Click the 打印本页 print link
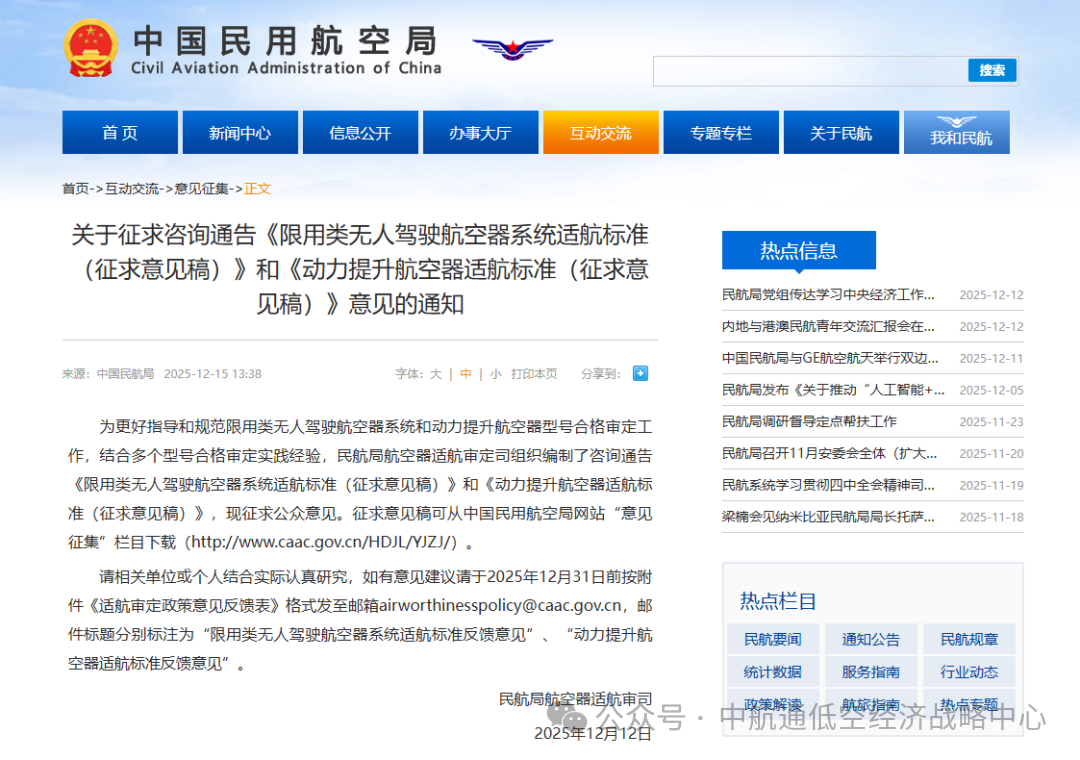1080x760 pixels. tap(534, 374)
